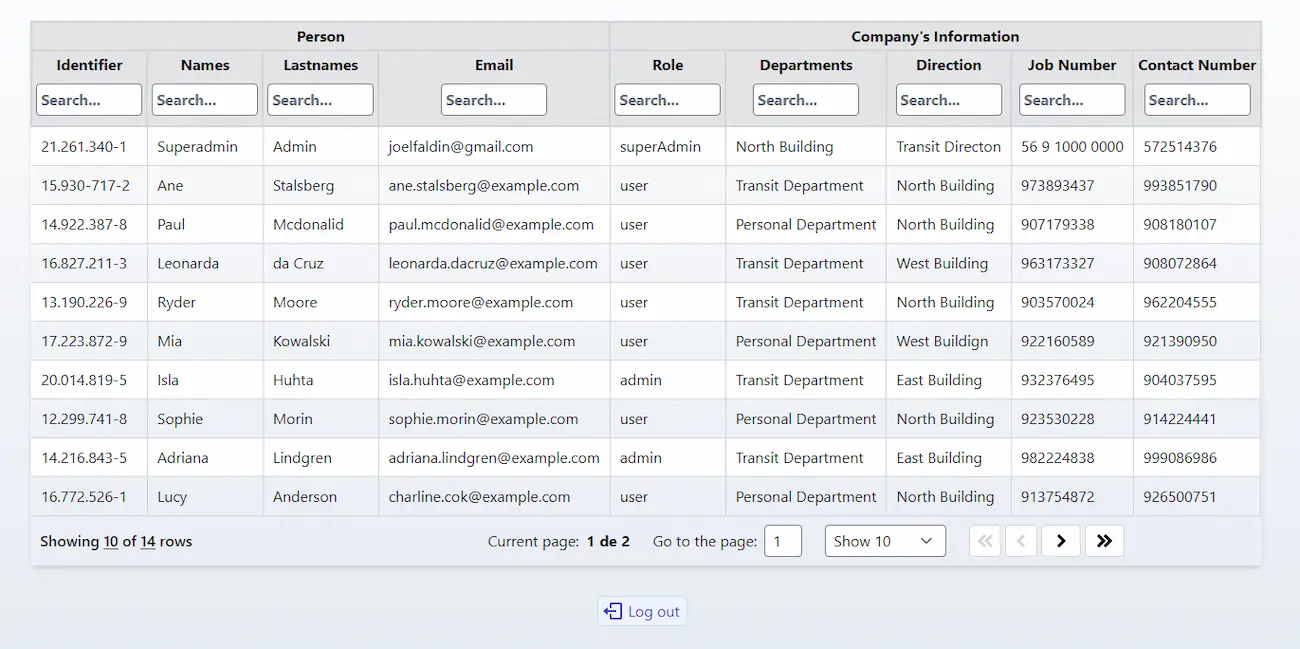Click the Departments search box
The height and width of the screenshot is (649, 1300).
[x=805, y=99]
